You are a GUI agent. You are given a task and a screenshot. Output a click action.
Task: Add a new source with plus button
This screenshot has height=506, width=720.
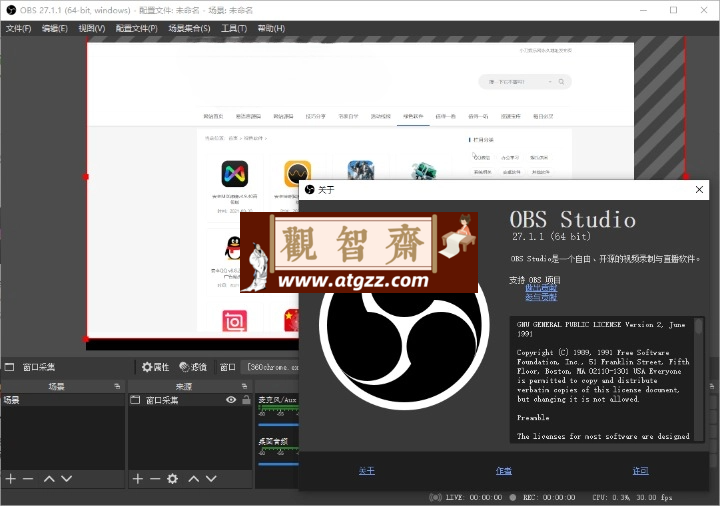click(137, 479)
